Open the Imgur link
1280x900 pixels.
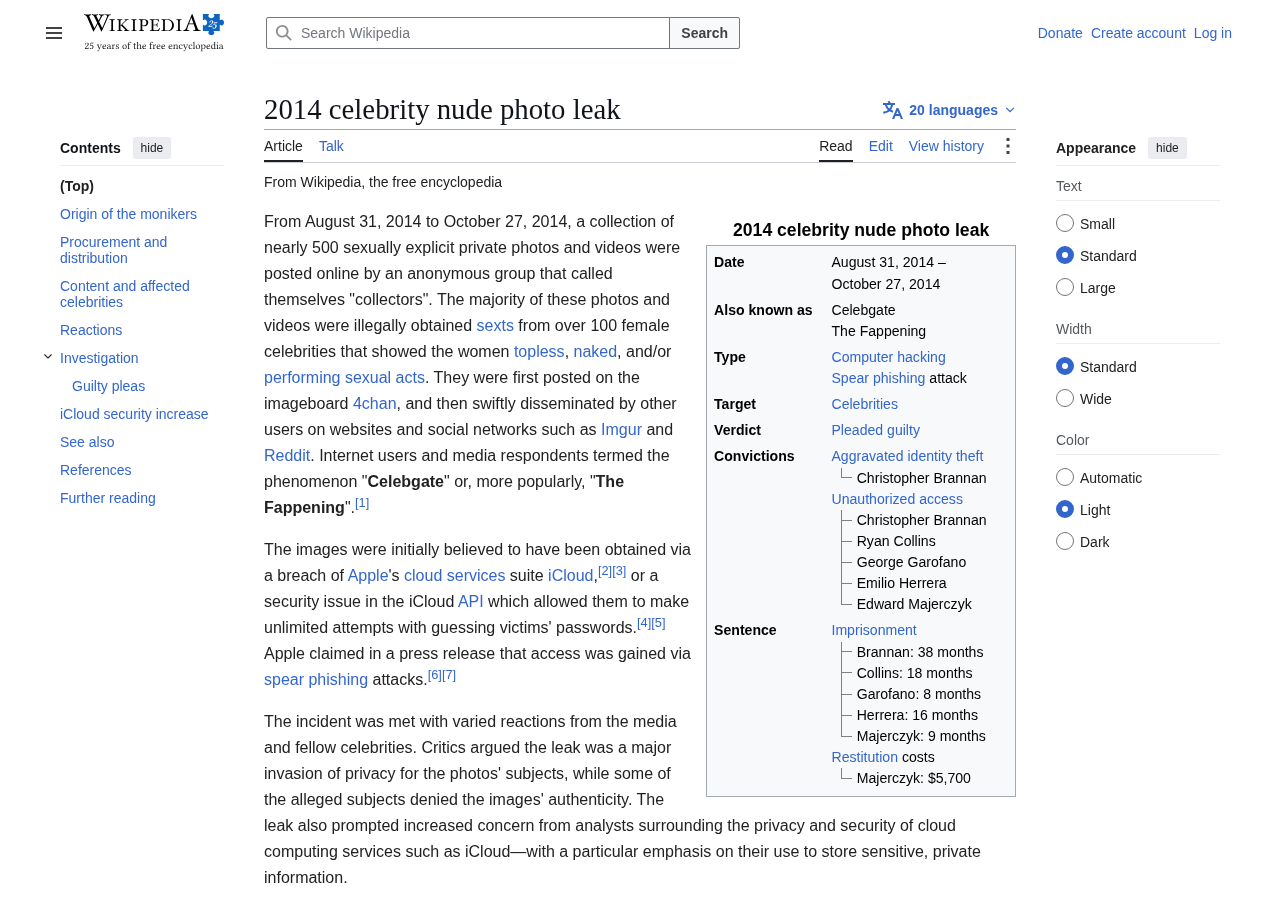621,429
